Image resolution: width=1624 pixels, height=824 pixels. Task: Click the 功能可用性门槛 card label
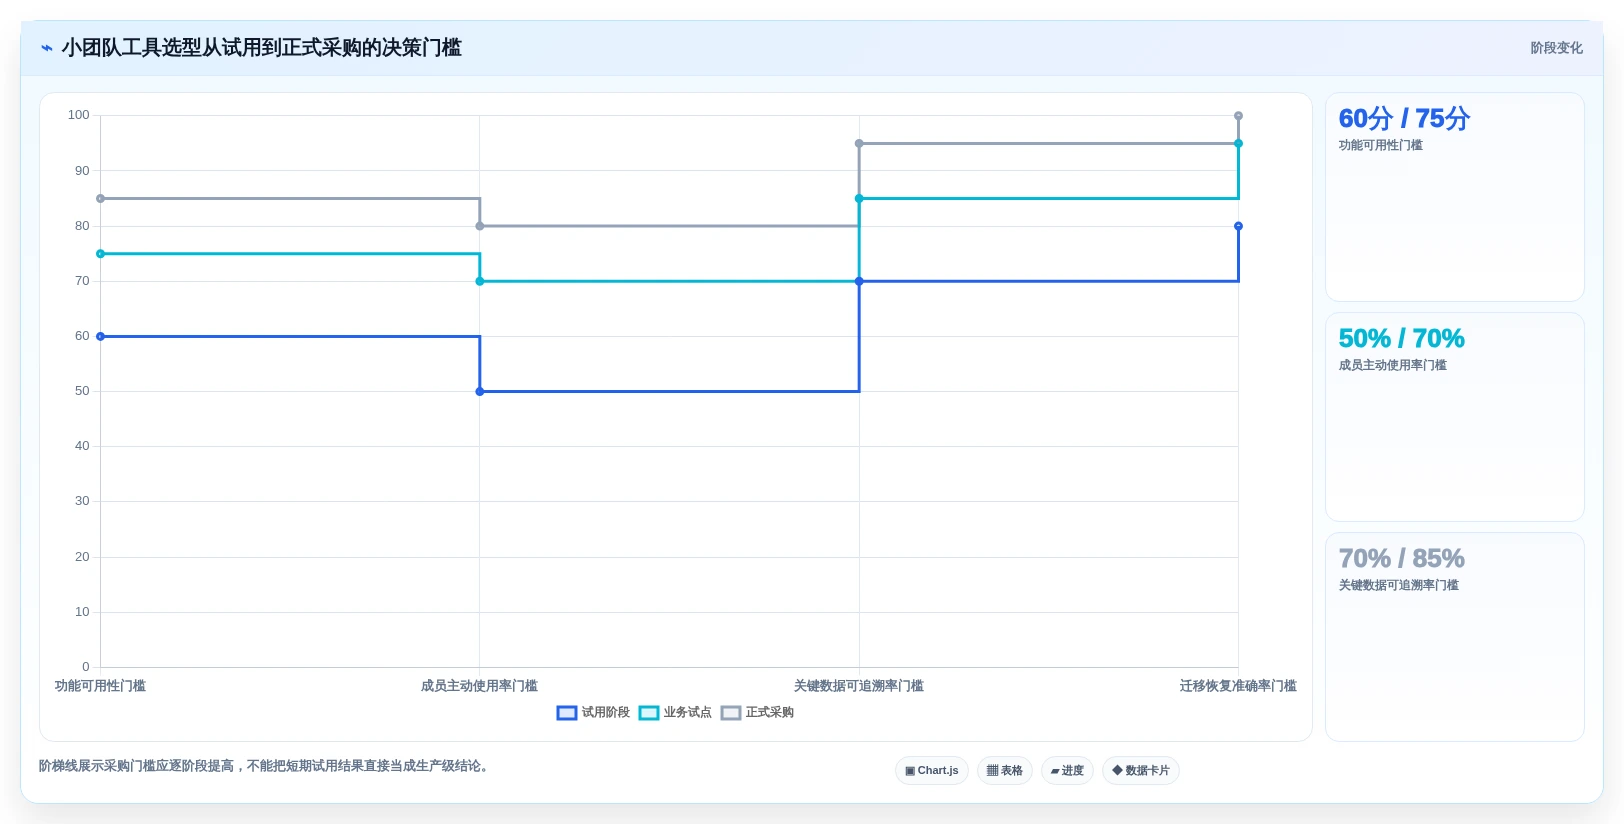[x=1381, y=146]
